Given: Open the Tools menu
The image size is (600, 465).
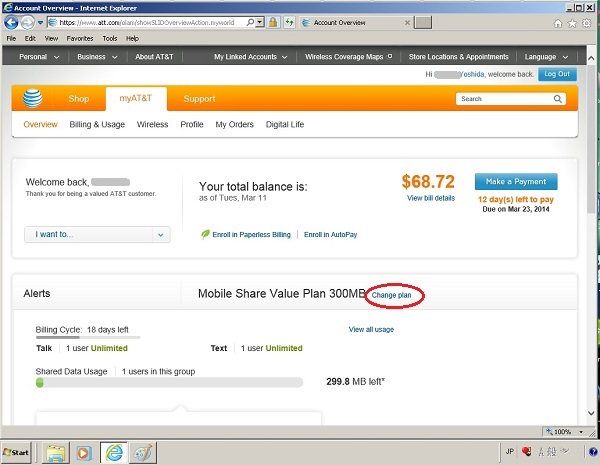Looking at the screenshot, I should (110, 38).
